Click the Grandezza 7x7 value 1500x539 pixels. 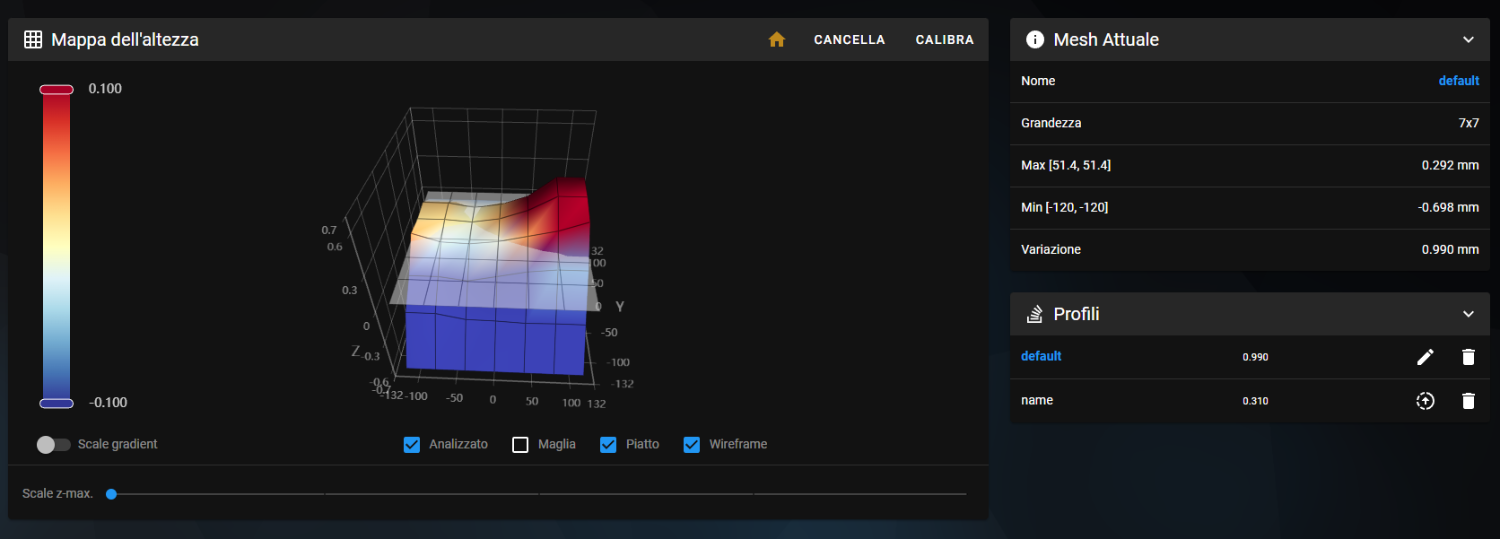tap(1468, 123)
